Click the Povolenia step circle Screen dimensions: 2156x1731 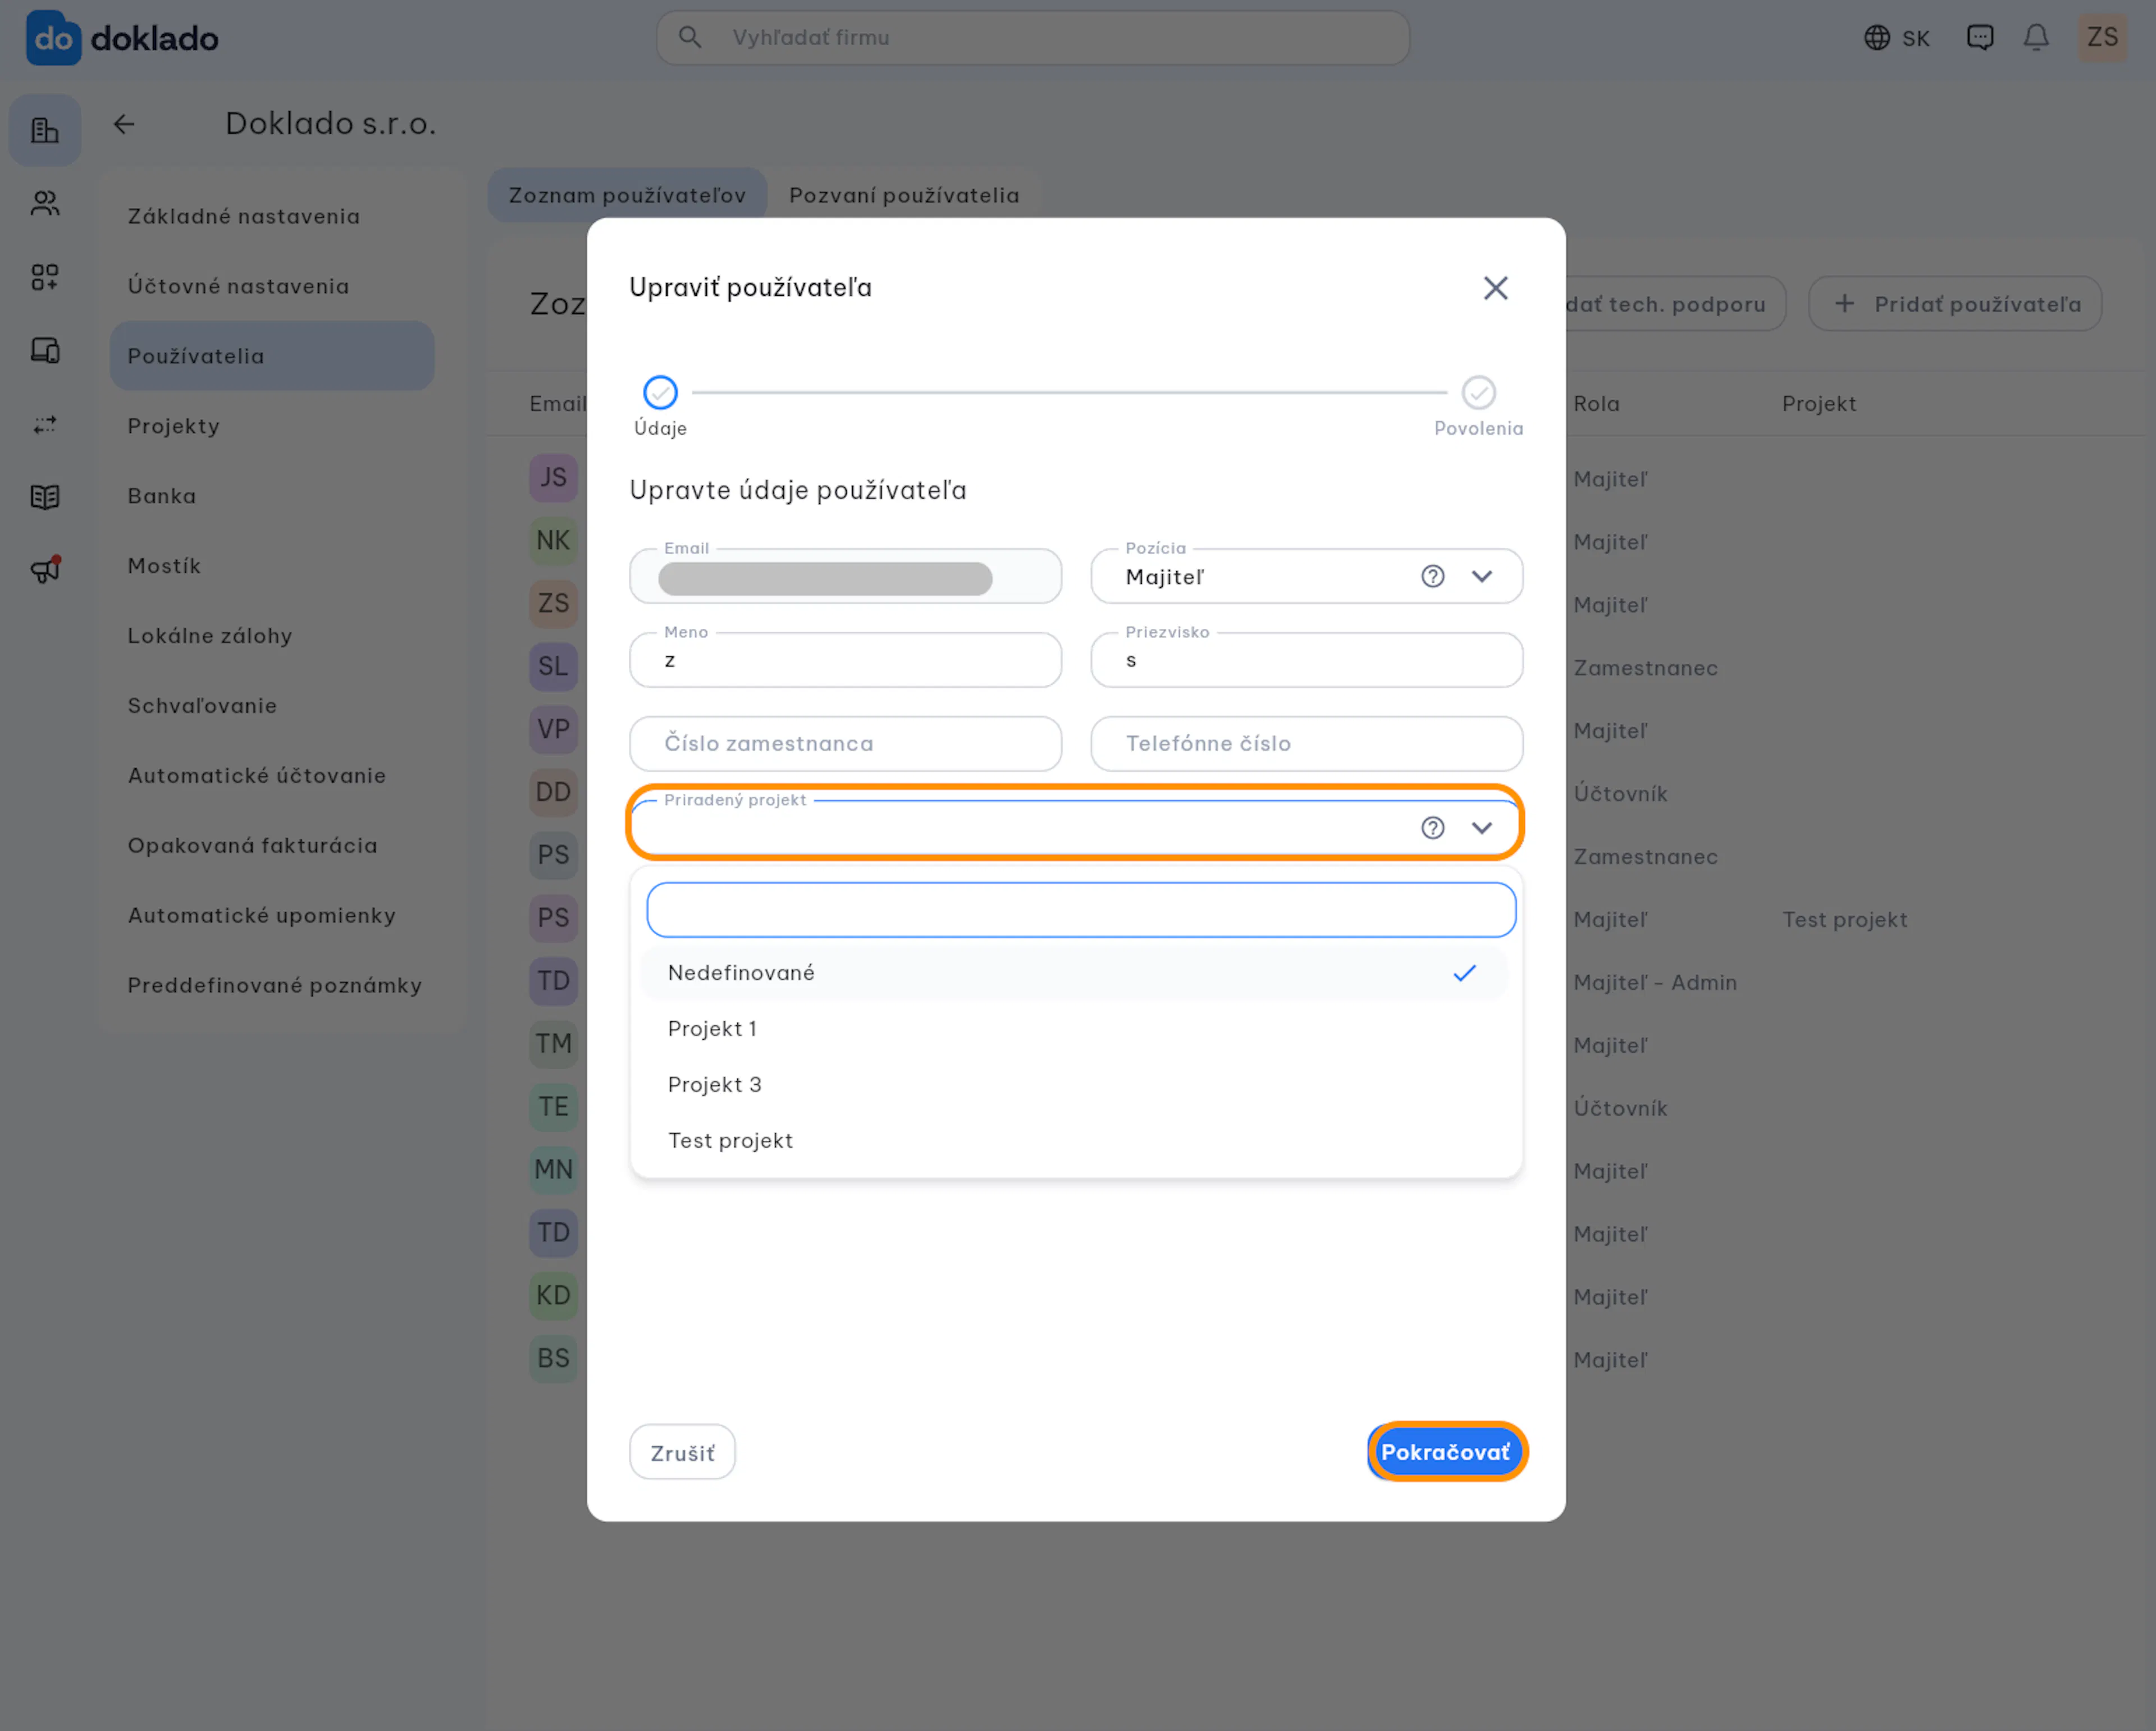click(1478, 392)
